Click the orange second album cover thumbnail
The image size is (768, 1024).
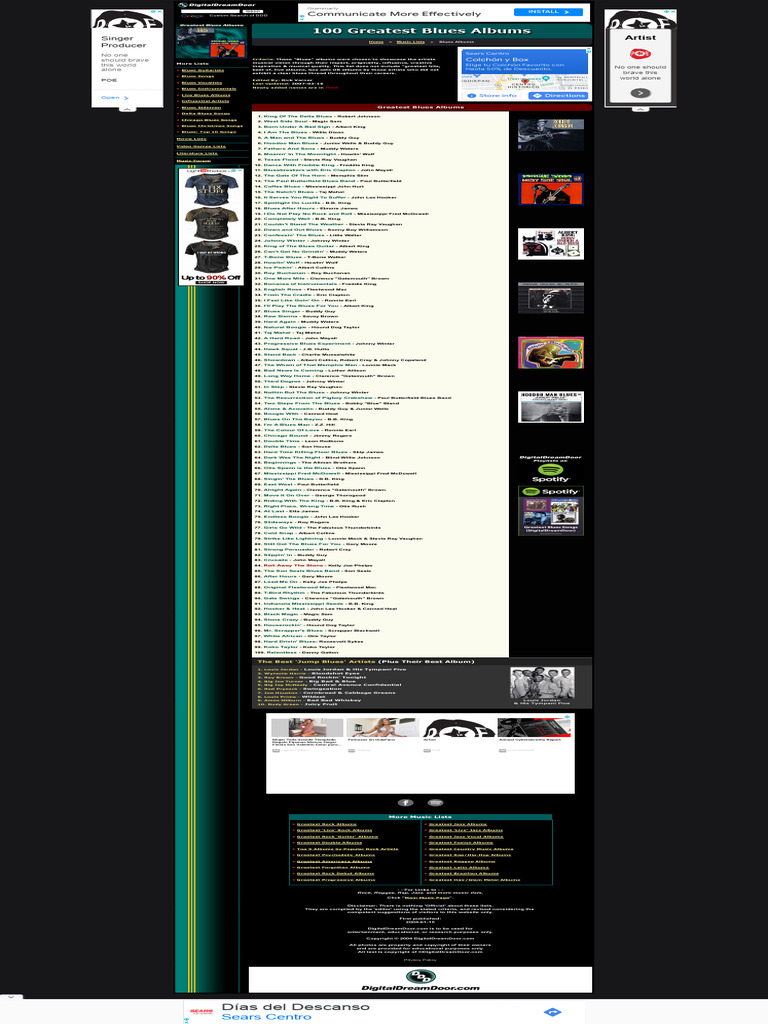click(551, 189)
